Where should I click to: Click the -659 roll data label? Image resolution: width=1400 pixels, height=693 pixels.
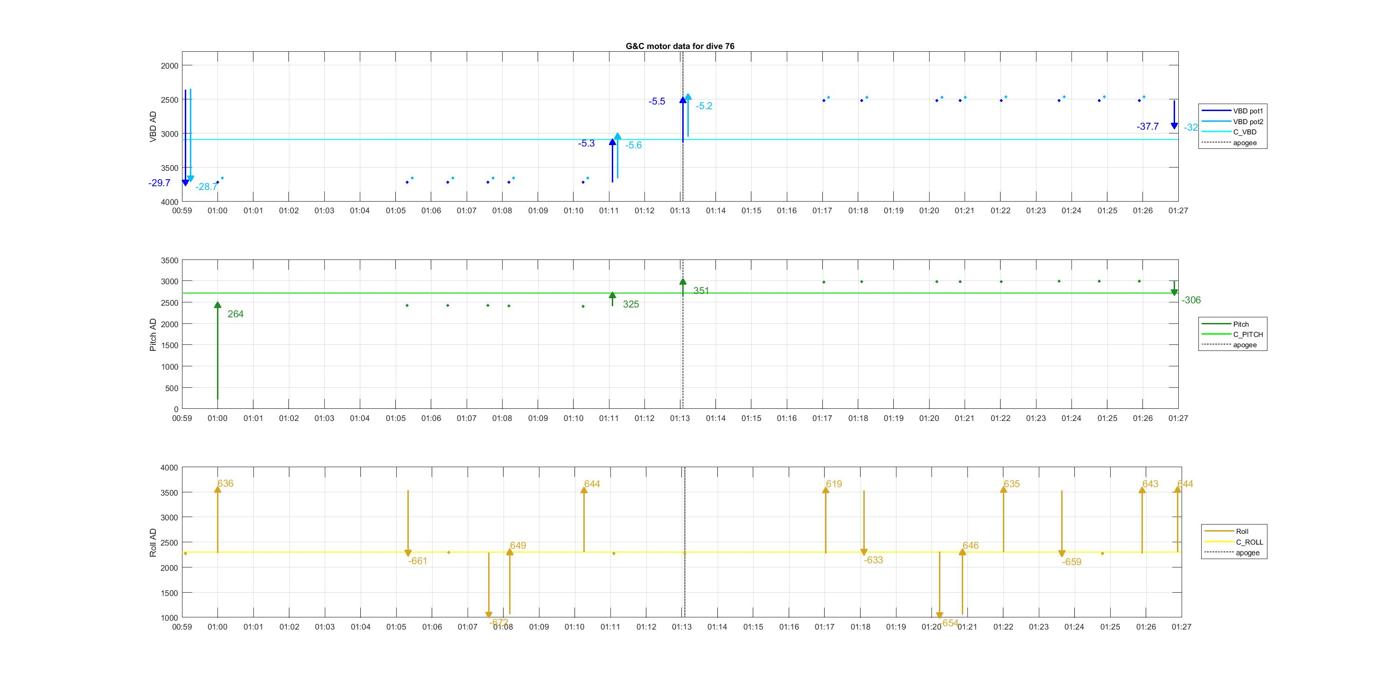pos(1072,562)
